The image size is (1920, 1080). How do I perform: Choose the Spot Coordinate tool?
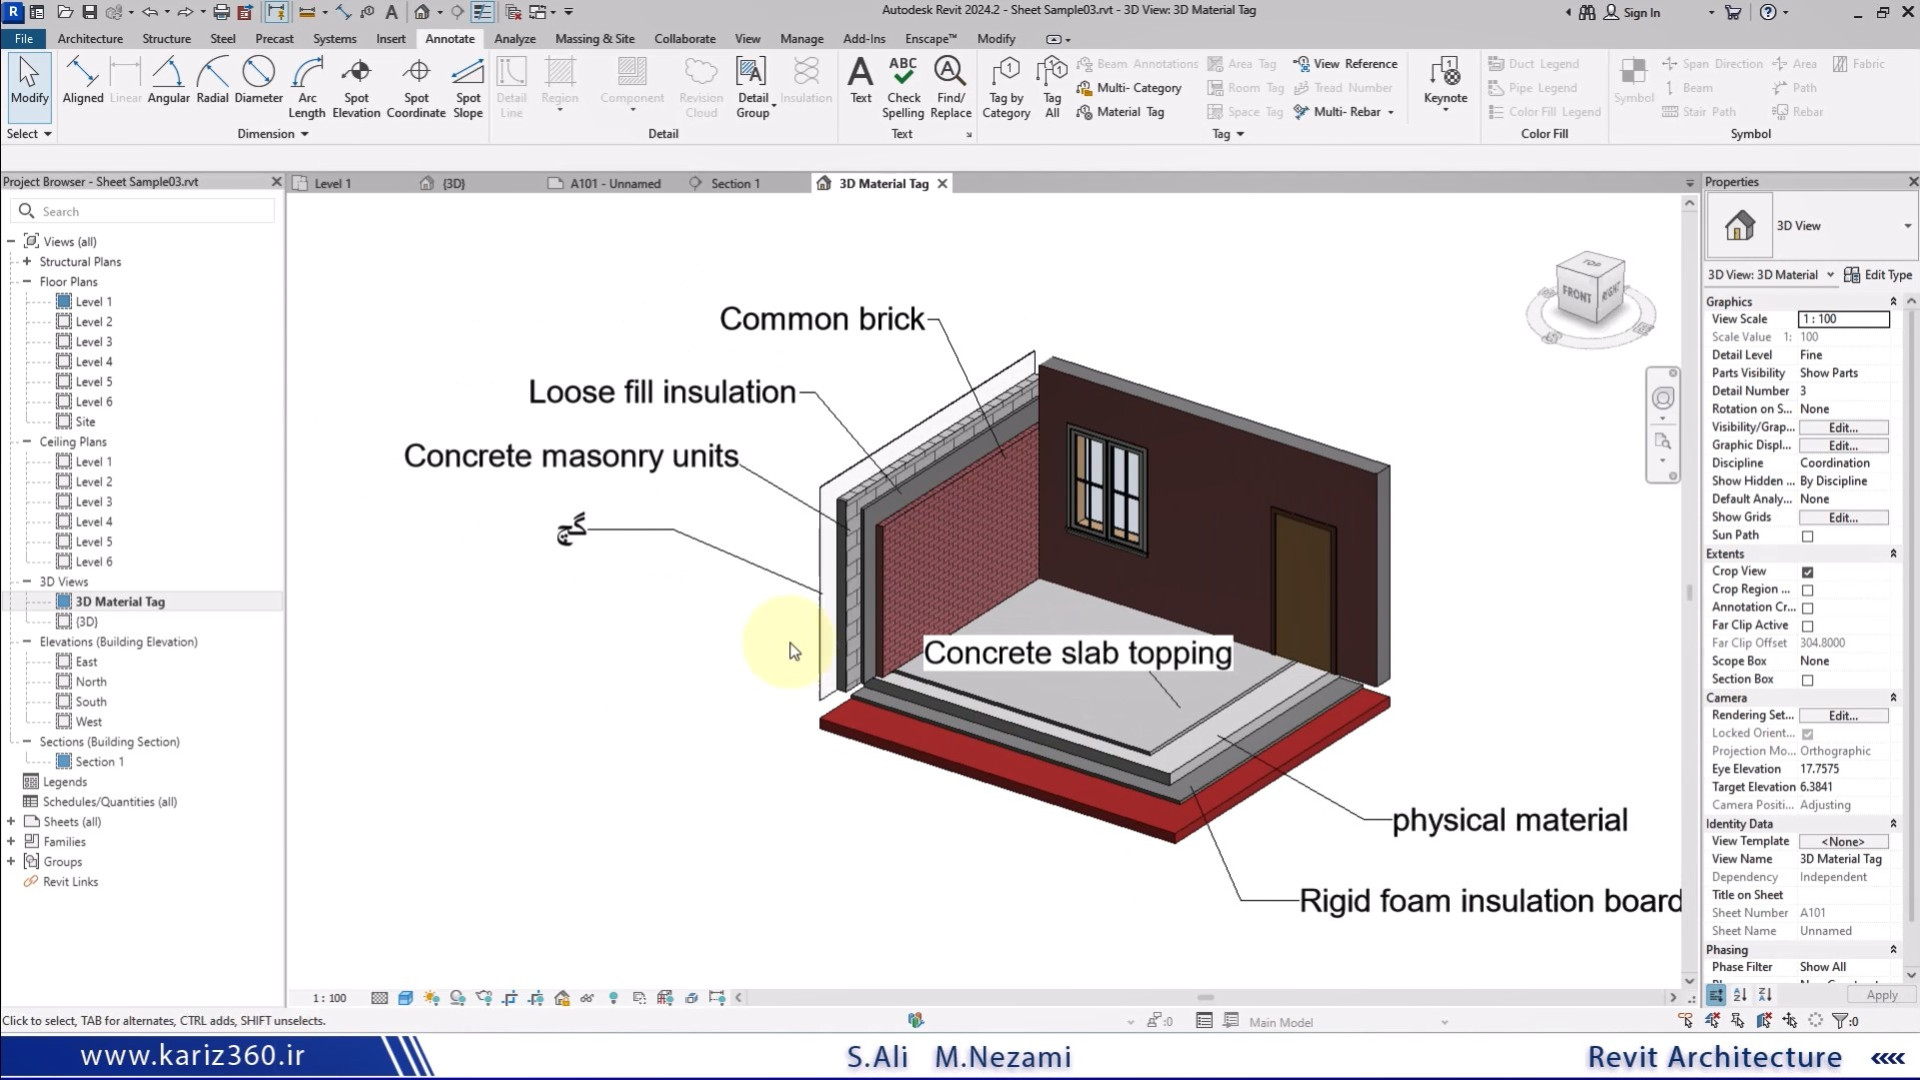pos(416,87)
